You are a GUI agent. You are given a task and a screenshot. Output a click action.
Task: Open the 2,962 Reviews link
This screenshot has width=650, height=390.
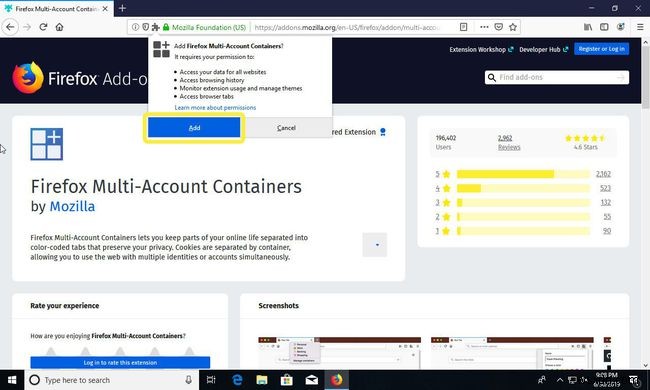click(x=509, y=143)
